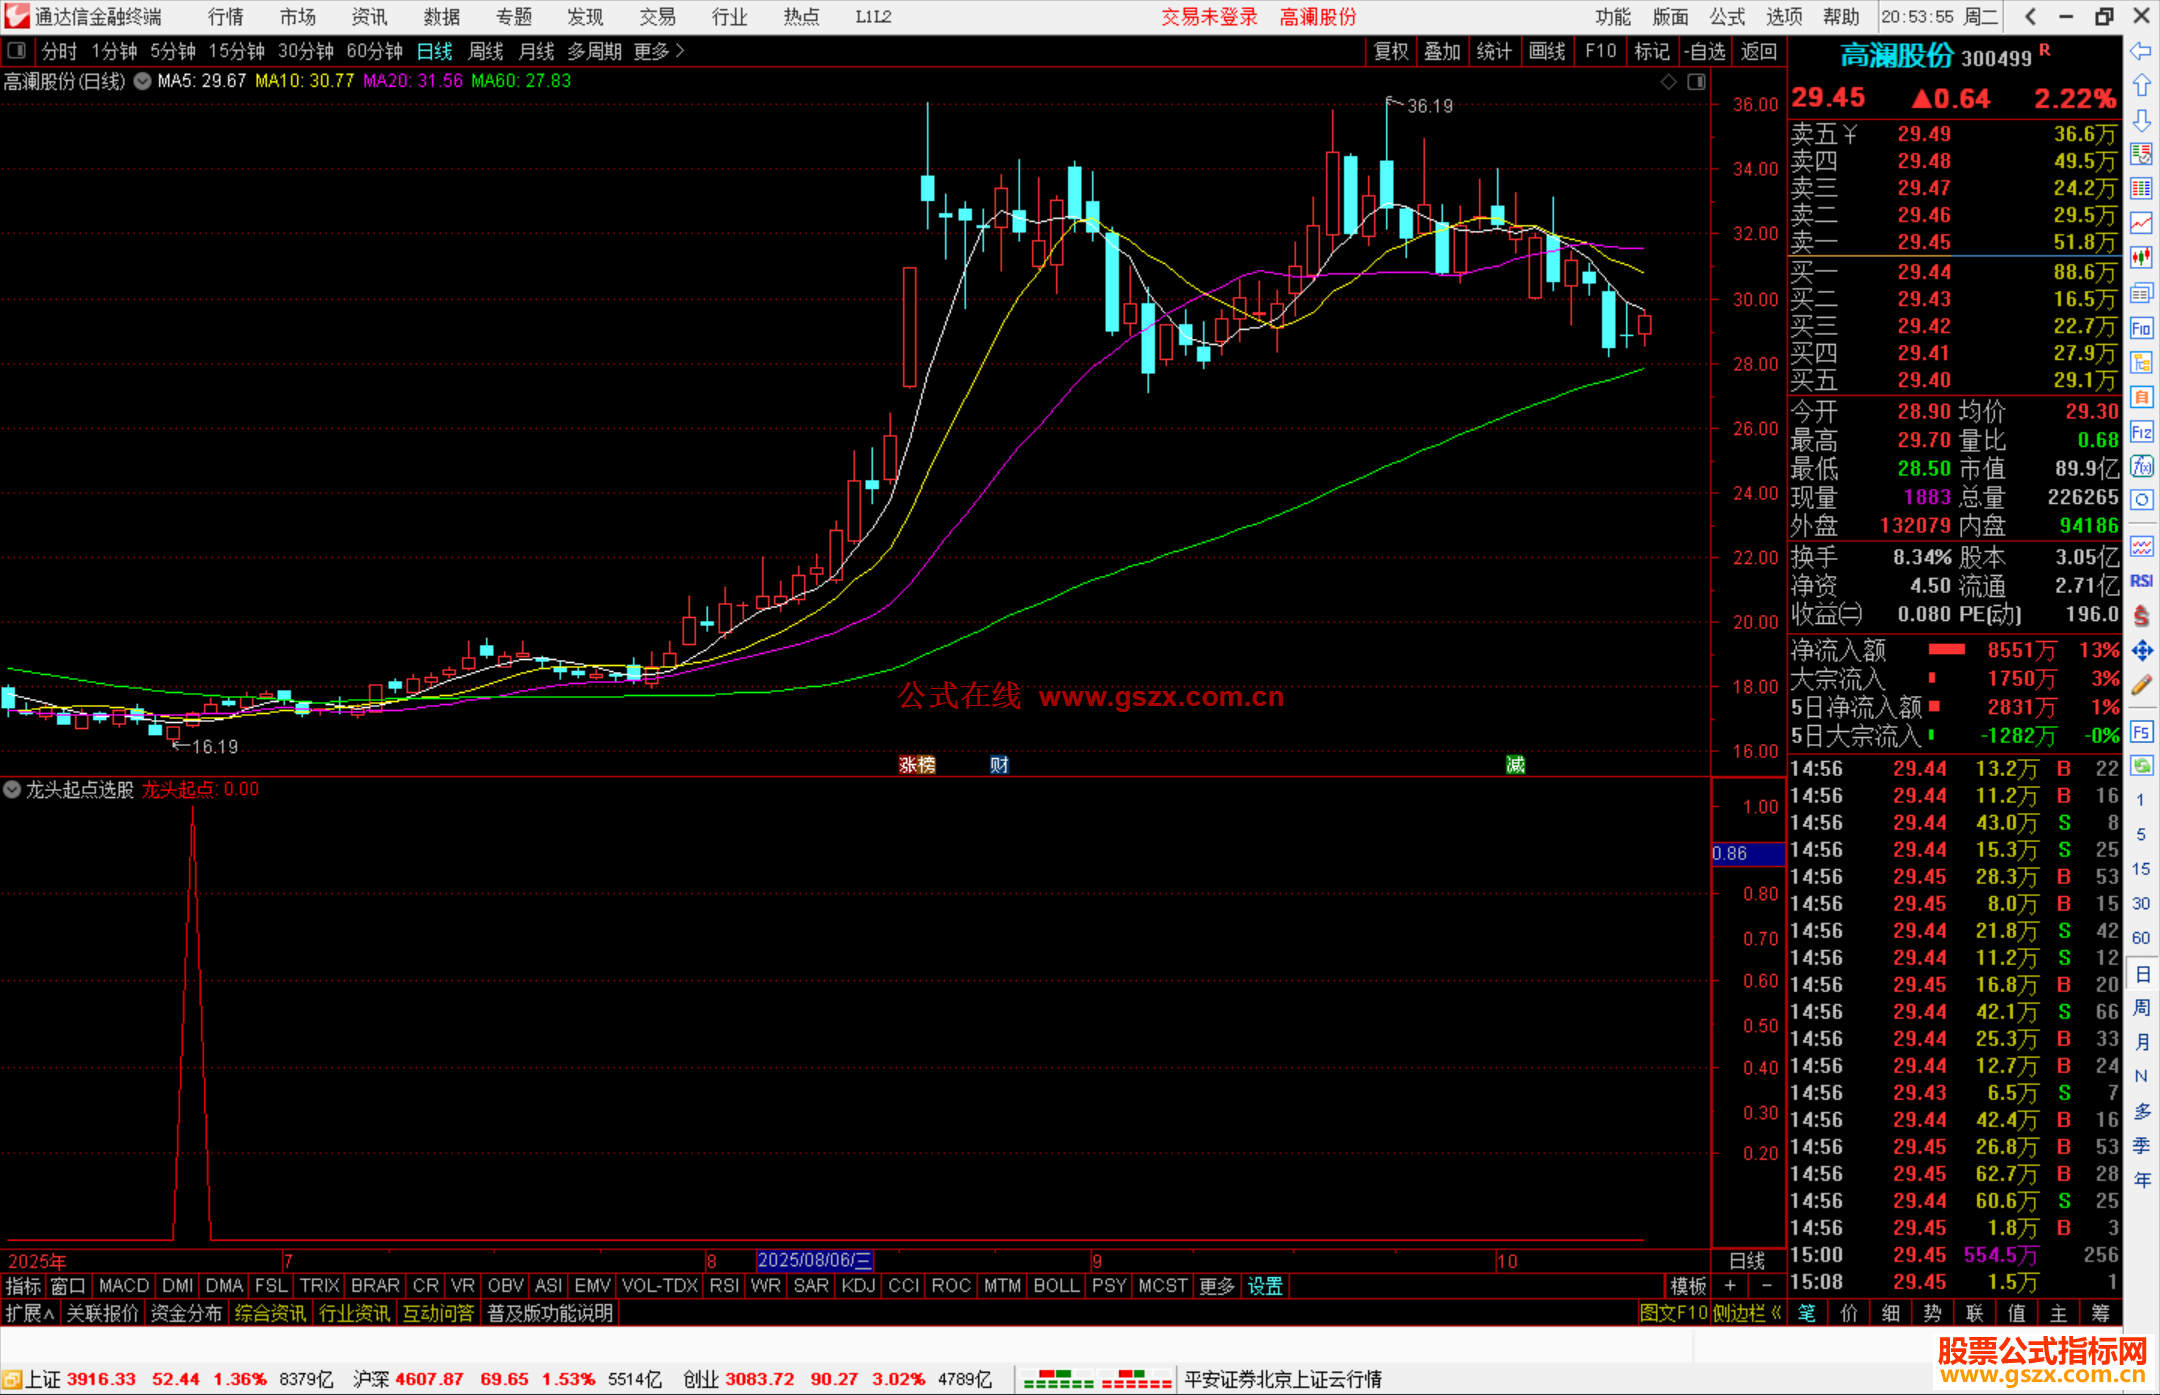2160x1395 pixels.
Task: Click the move crosshair arrows icon
Action: click(2141, 651)
